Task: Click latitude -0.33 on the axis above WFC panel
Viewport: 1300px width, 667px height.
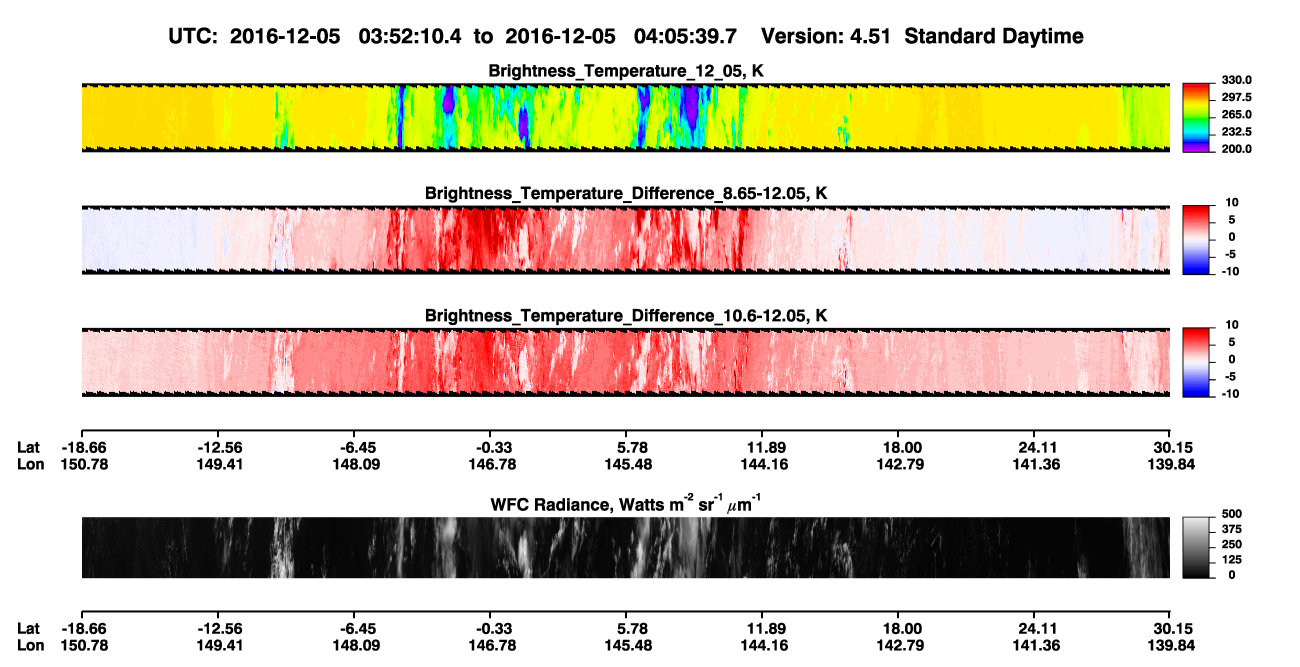Action: 492,448
